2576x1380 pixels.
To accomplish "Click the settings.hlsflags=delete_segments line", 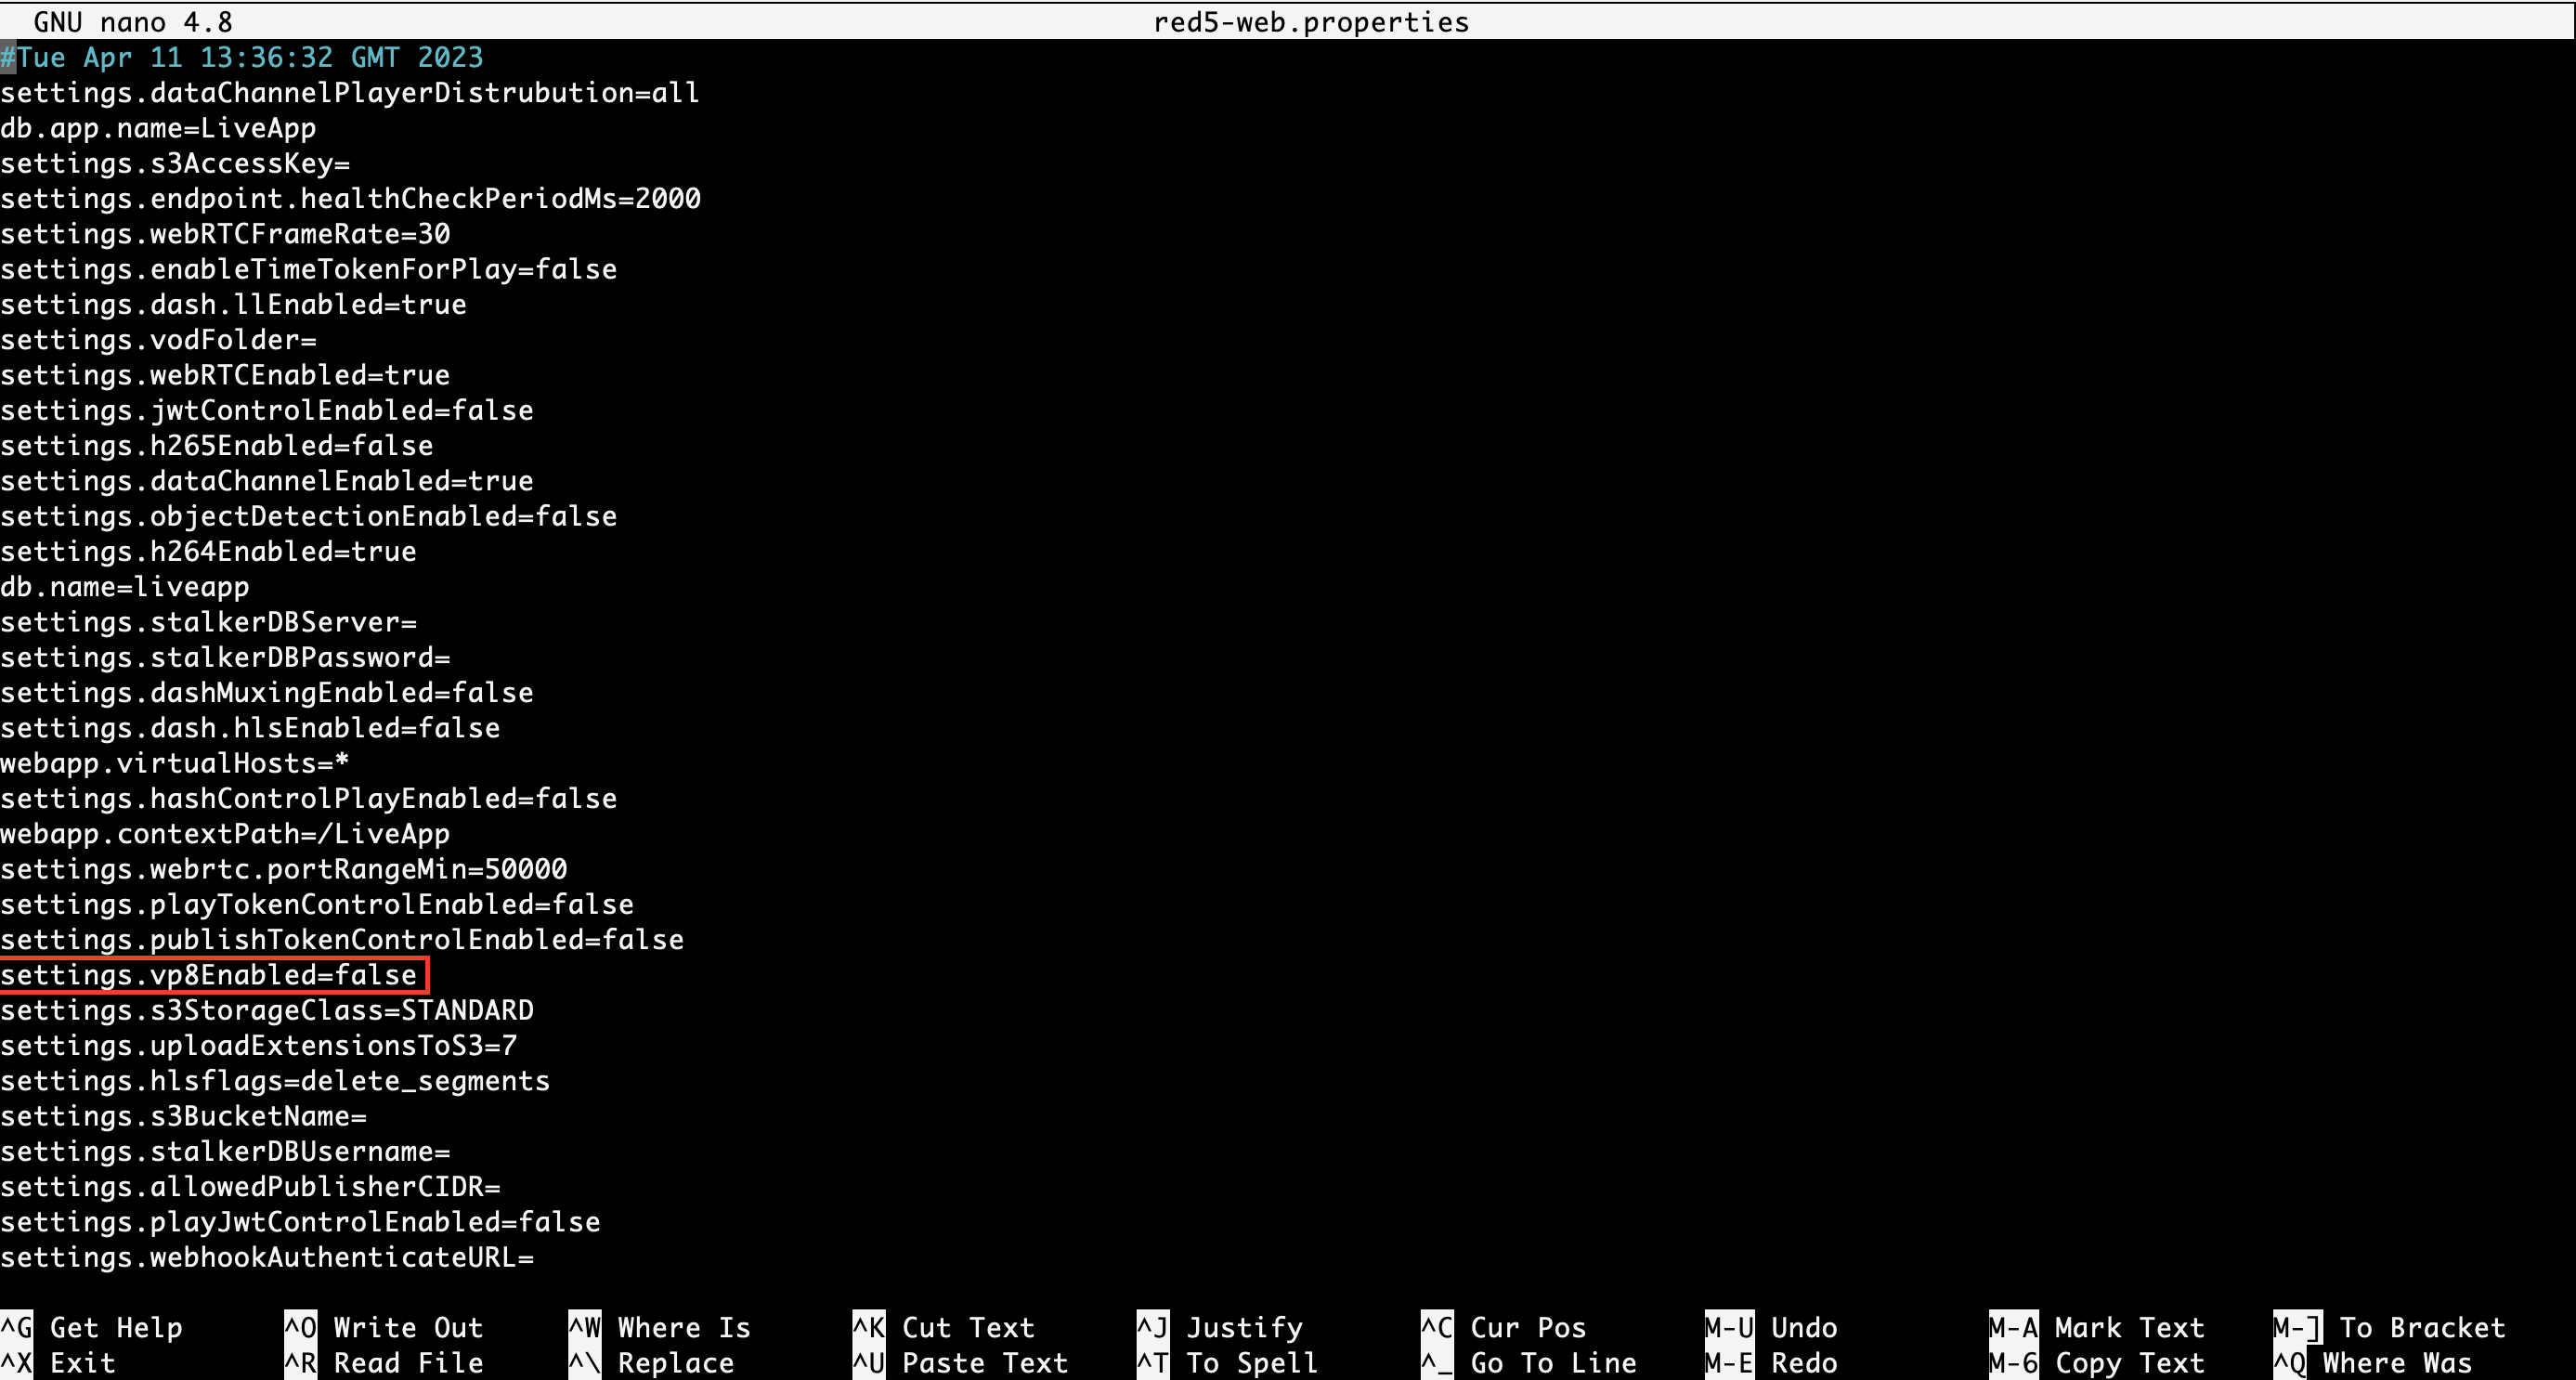I will [x=275, y=1081].
